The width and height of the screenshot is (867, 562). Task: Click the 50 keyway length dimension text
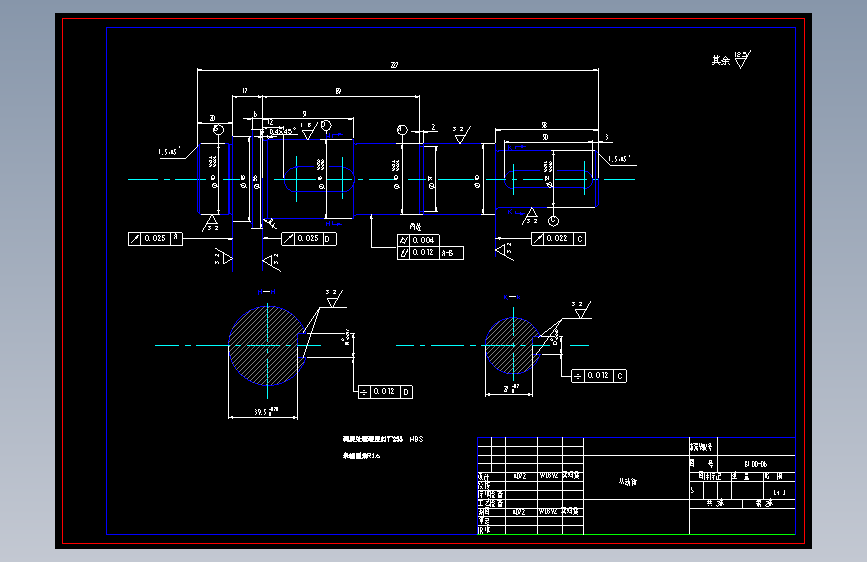[545, 137]
